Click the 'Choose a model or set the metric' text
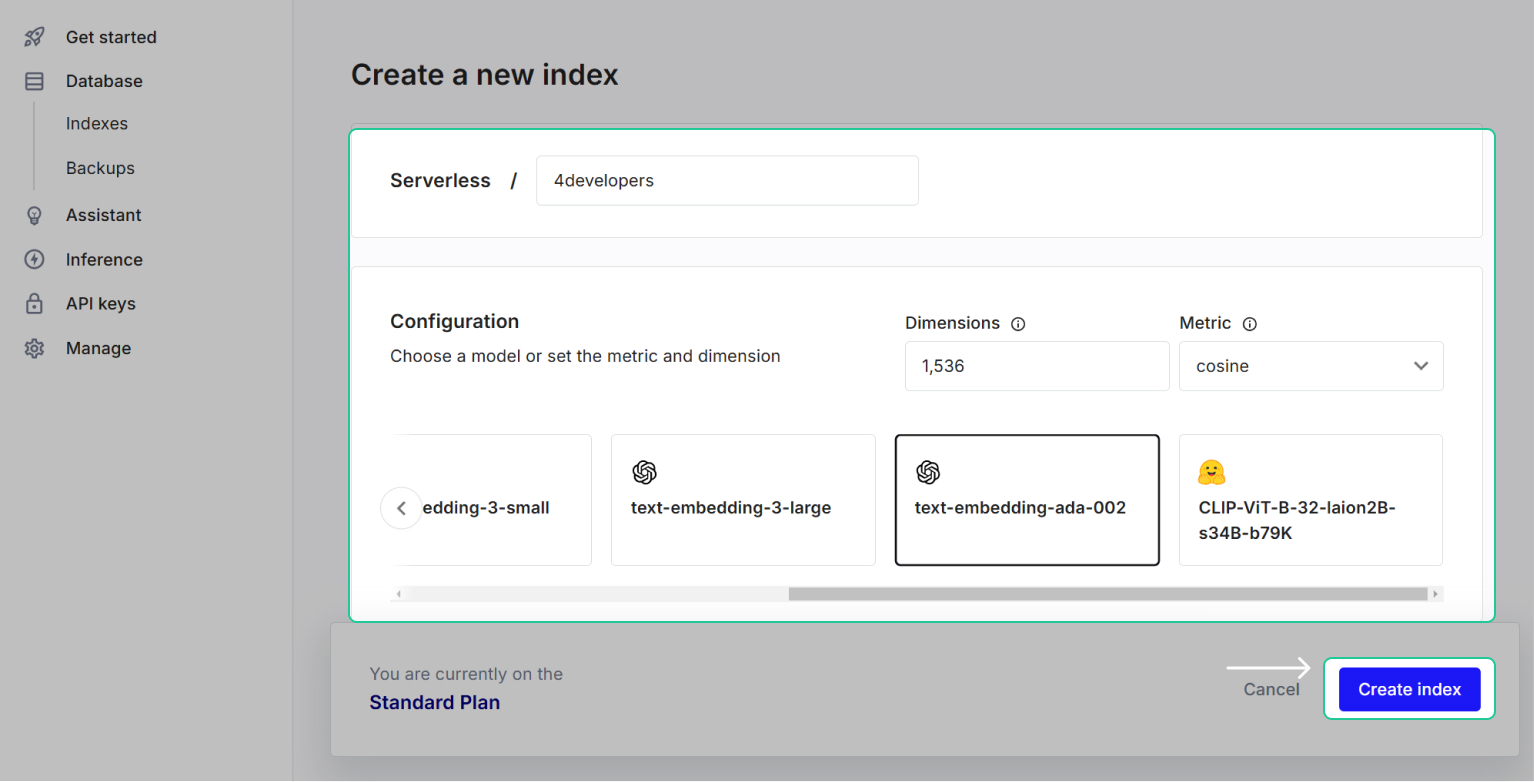This screenshot has height=782, width=1534. click(x=585, y=356)
